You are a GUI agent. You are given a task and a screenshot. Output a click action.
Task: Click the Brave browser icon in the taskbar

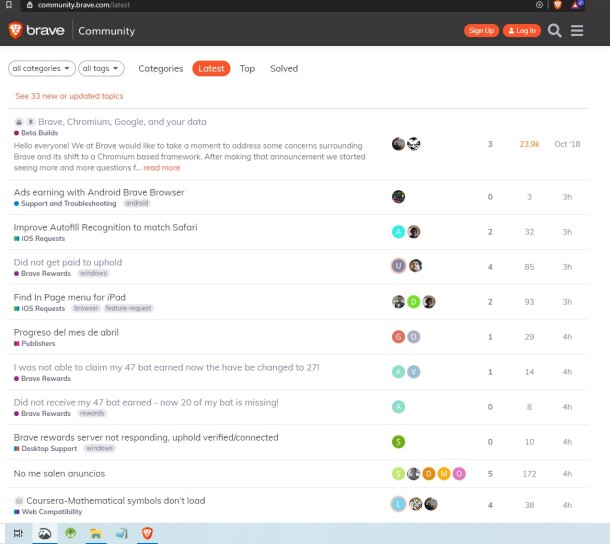147,533
